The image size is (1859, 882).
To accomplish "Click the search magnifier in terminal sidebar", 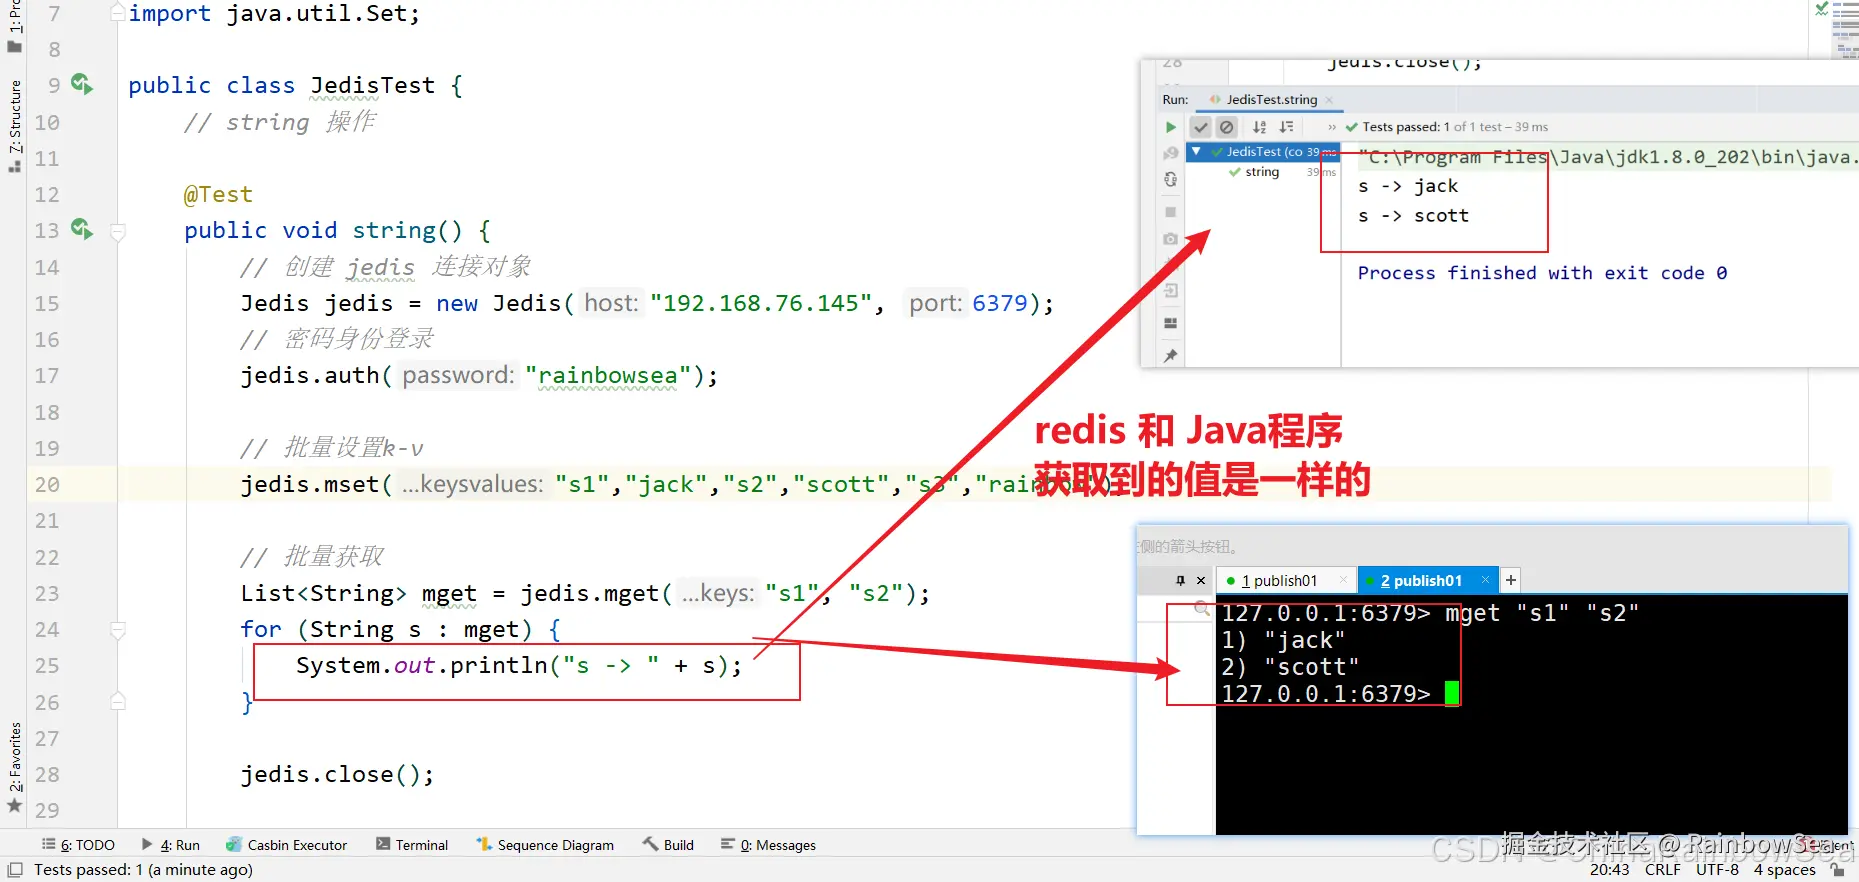I will [1202, 607].
